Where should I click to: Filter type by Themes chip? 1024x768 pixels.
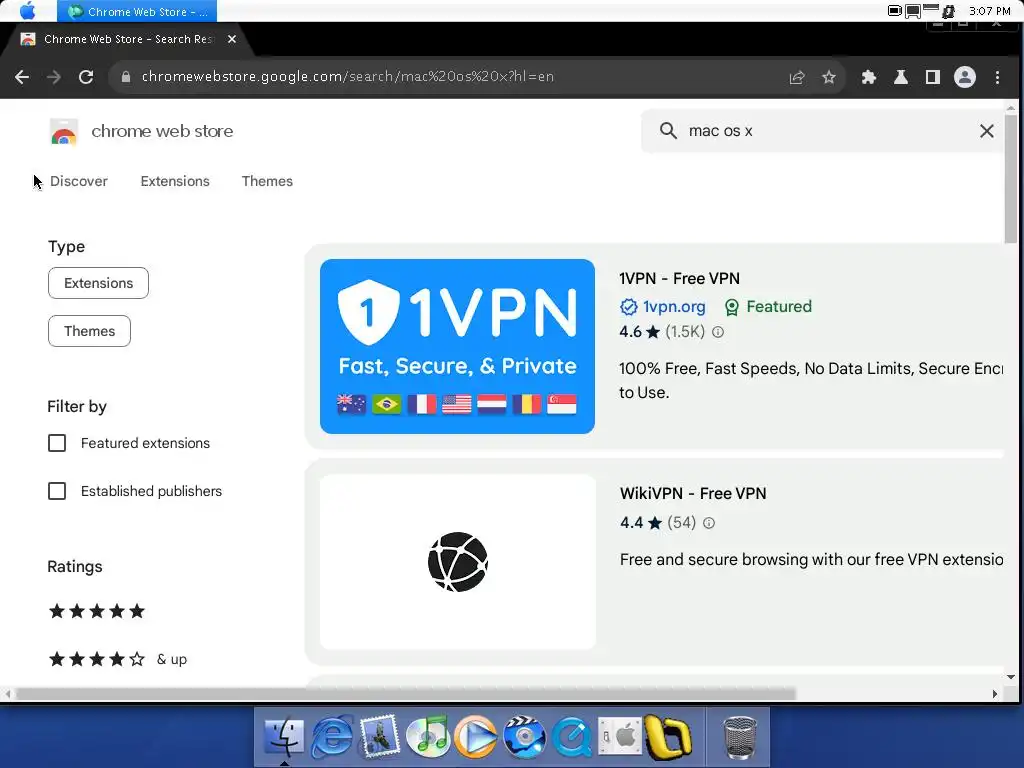[89, 331]
